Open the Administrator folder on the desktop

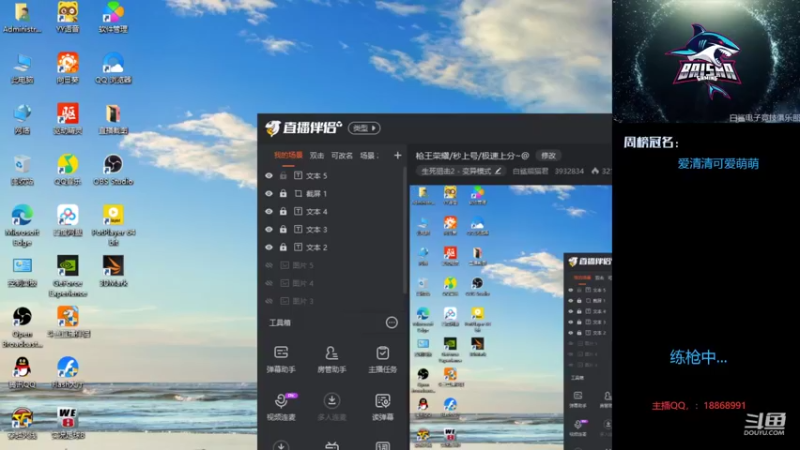pyautogui.click(x=22, y=16)
